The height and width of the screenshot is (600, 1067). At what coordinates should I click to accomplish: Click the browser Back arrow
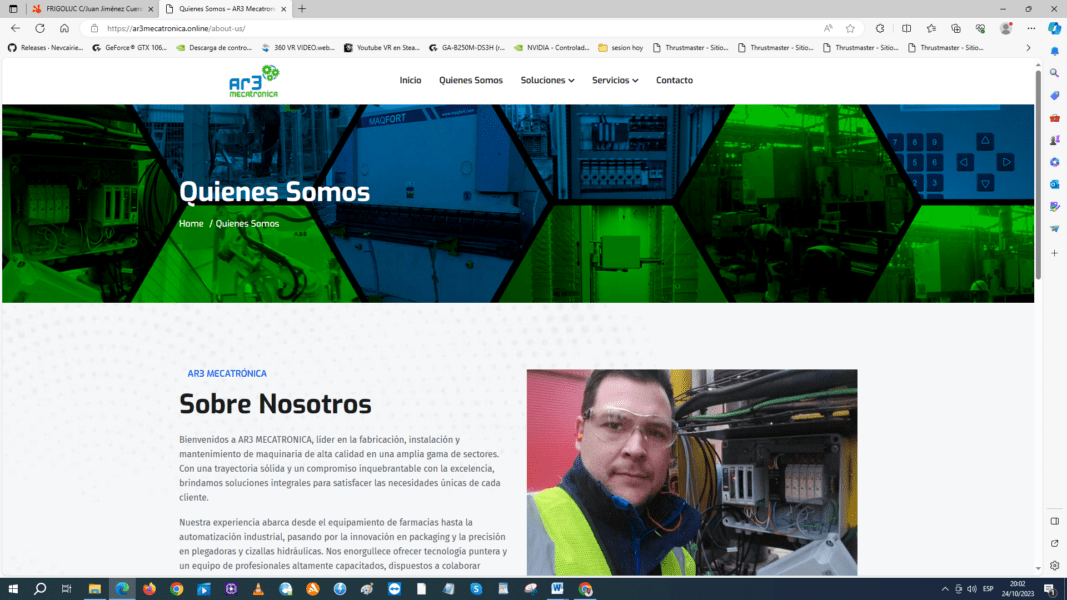pyautogui.click(x=15, y=29)
